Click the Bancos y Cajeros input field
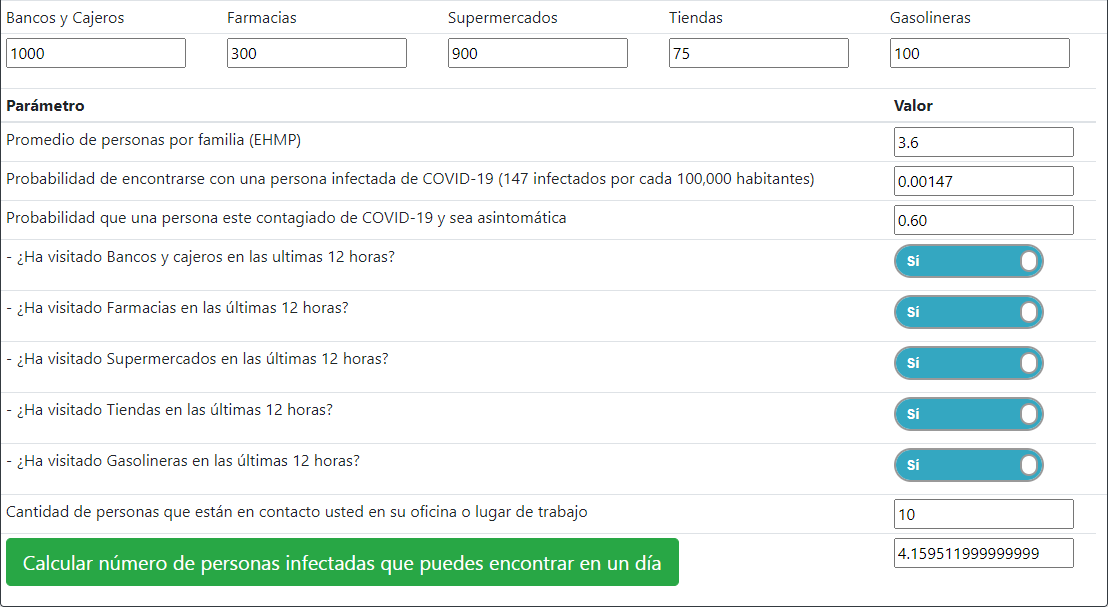 tap(96, 53)
